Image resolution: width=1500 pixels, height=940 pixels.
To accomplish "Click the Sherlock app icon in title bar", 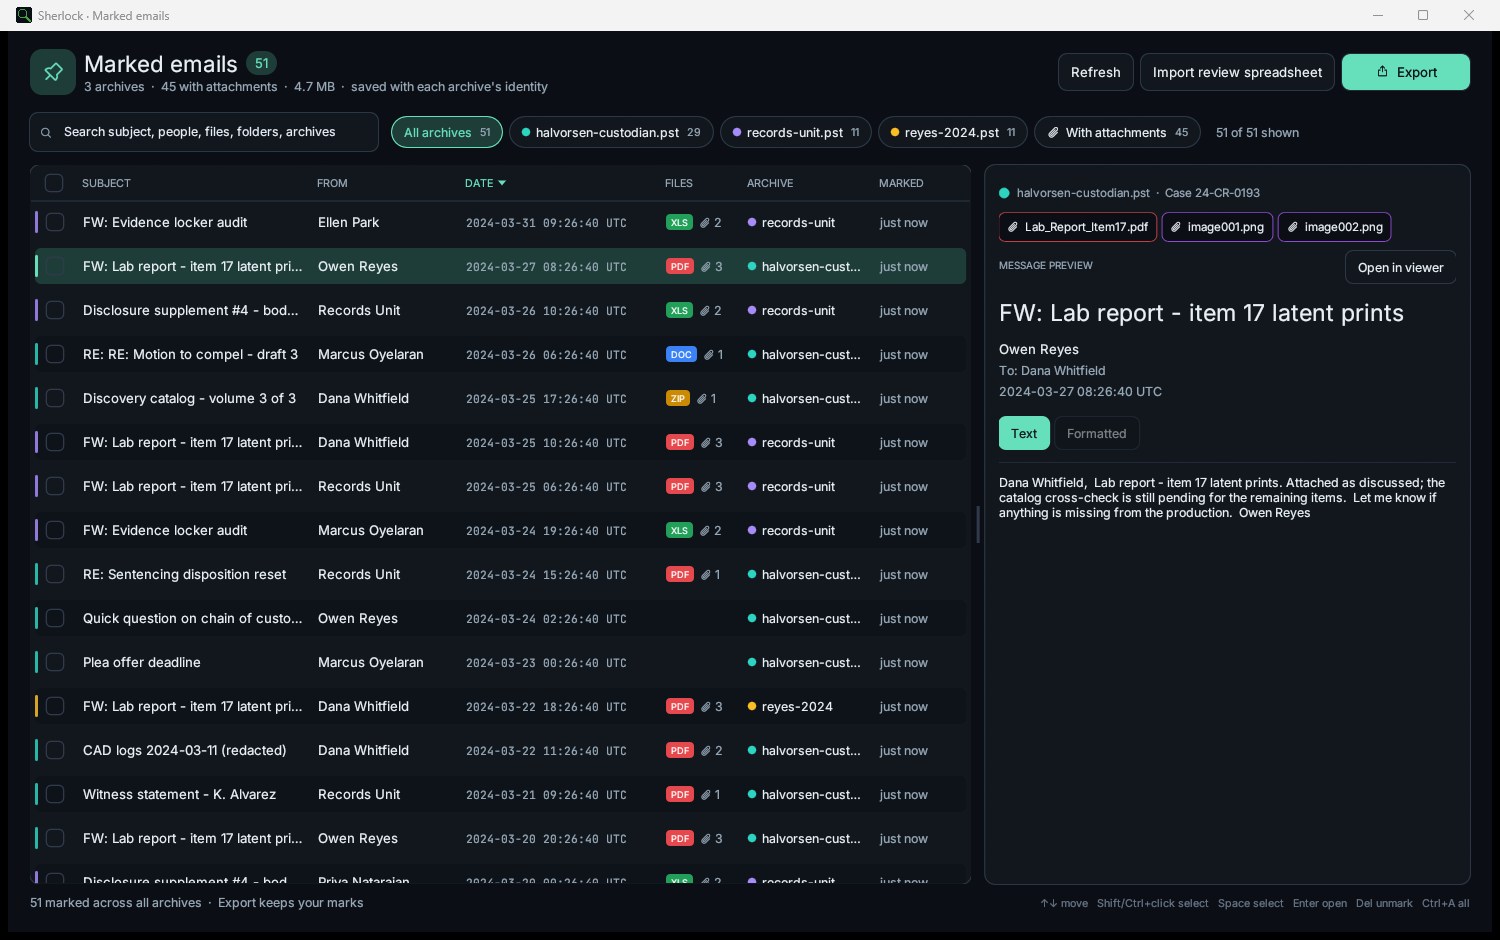I will click(x=23, y=15).
